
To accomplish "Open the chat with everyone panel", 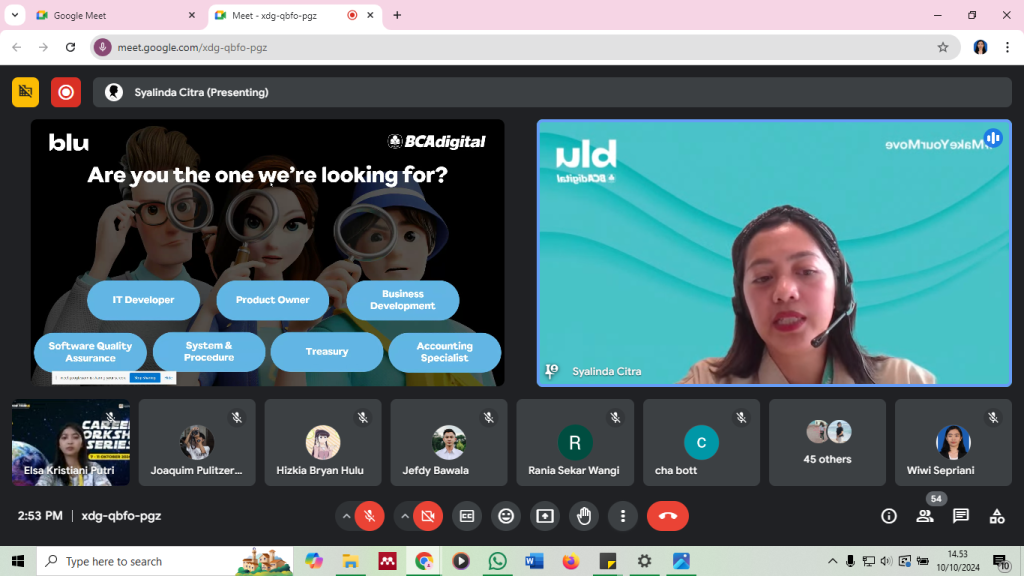I will tap(961, 516).
